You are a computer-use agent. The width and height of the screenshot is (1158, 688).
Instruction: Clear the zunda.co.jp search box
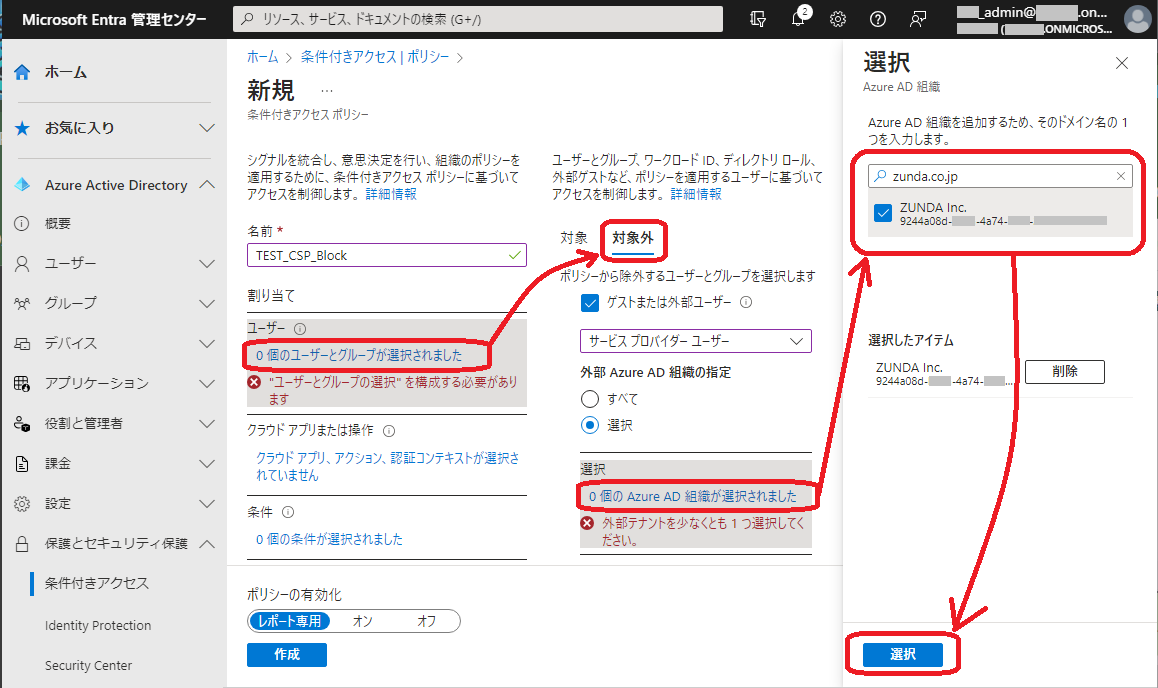tap(1121, 176)
